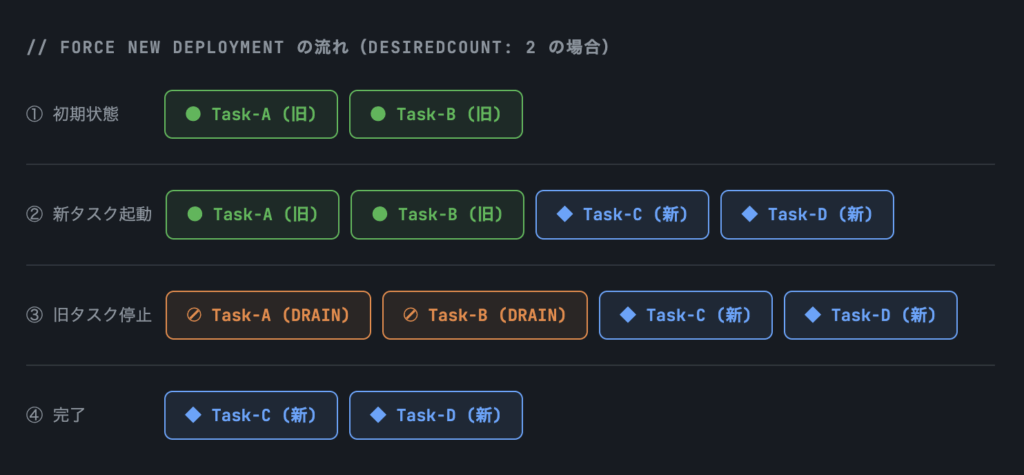Click the circled number ④ marker
This screenshot has height=475, width=1024.
[34, 415]
